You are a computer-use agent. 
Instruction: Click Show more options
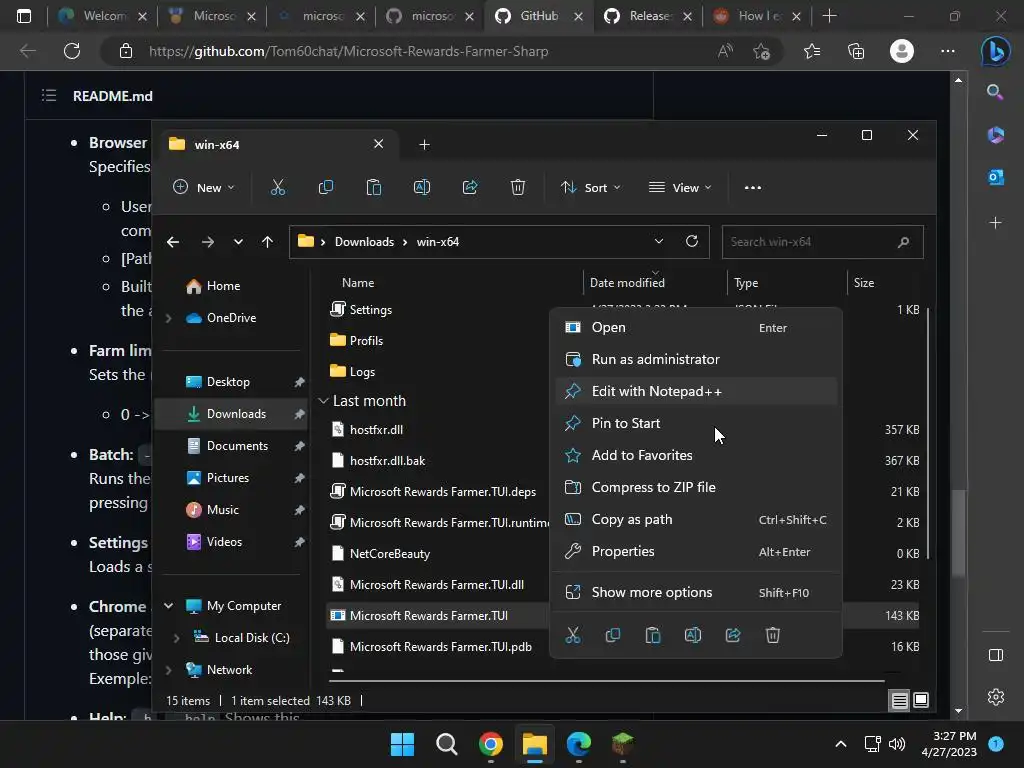point(696,592)
